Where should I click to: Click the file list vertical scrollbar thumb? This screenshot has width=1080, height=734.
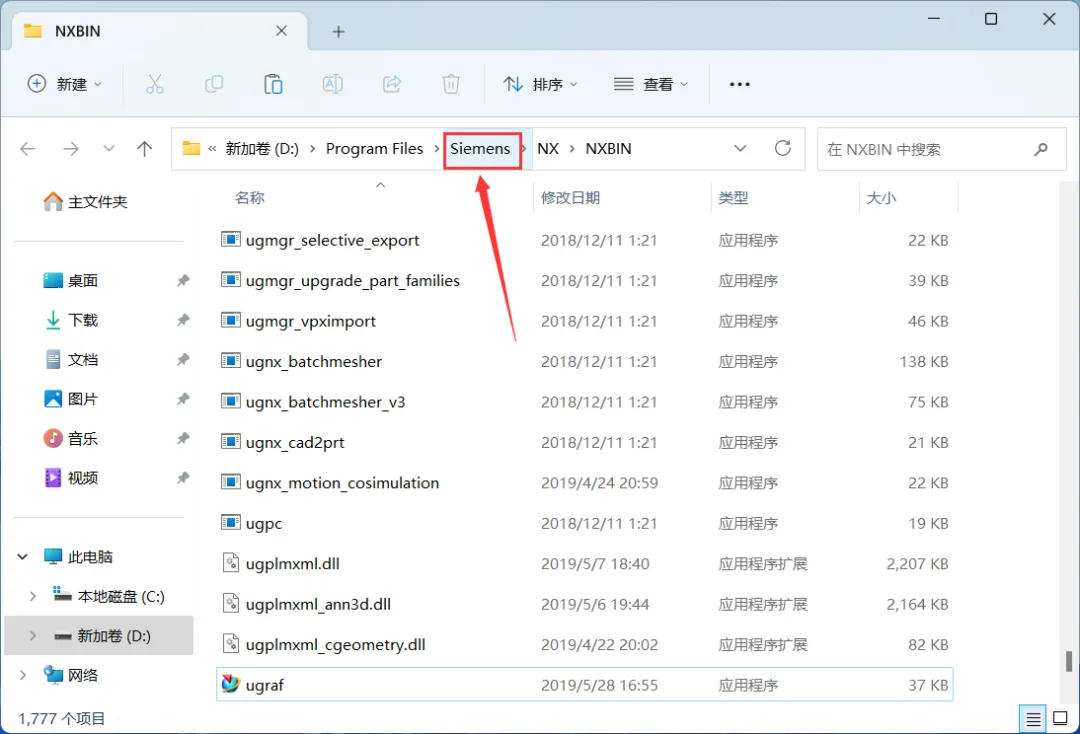click(x=1069, y=661)
